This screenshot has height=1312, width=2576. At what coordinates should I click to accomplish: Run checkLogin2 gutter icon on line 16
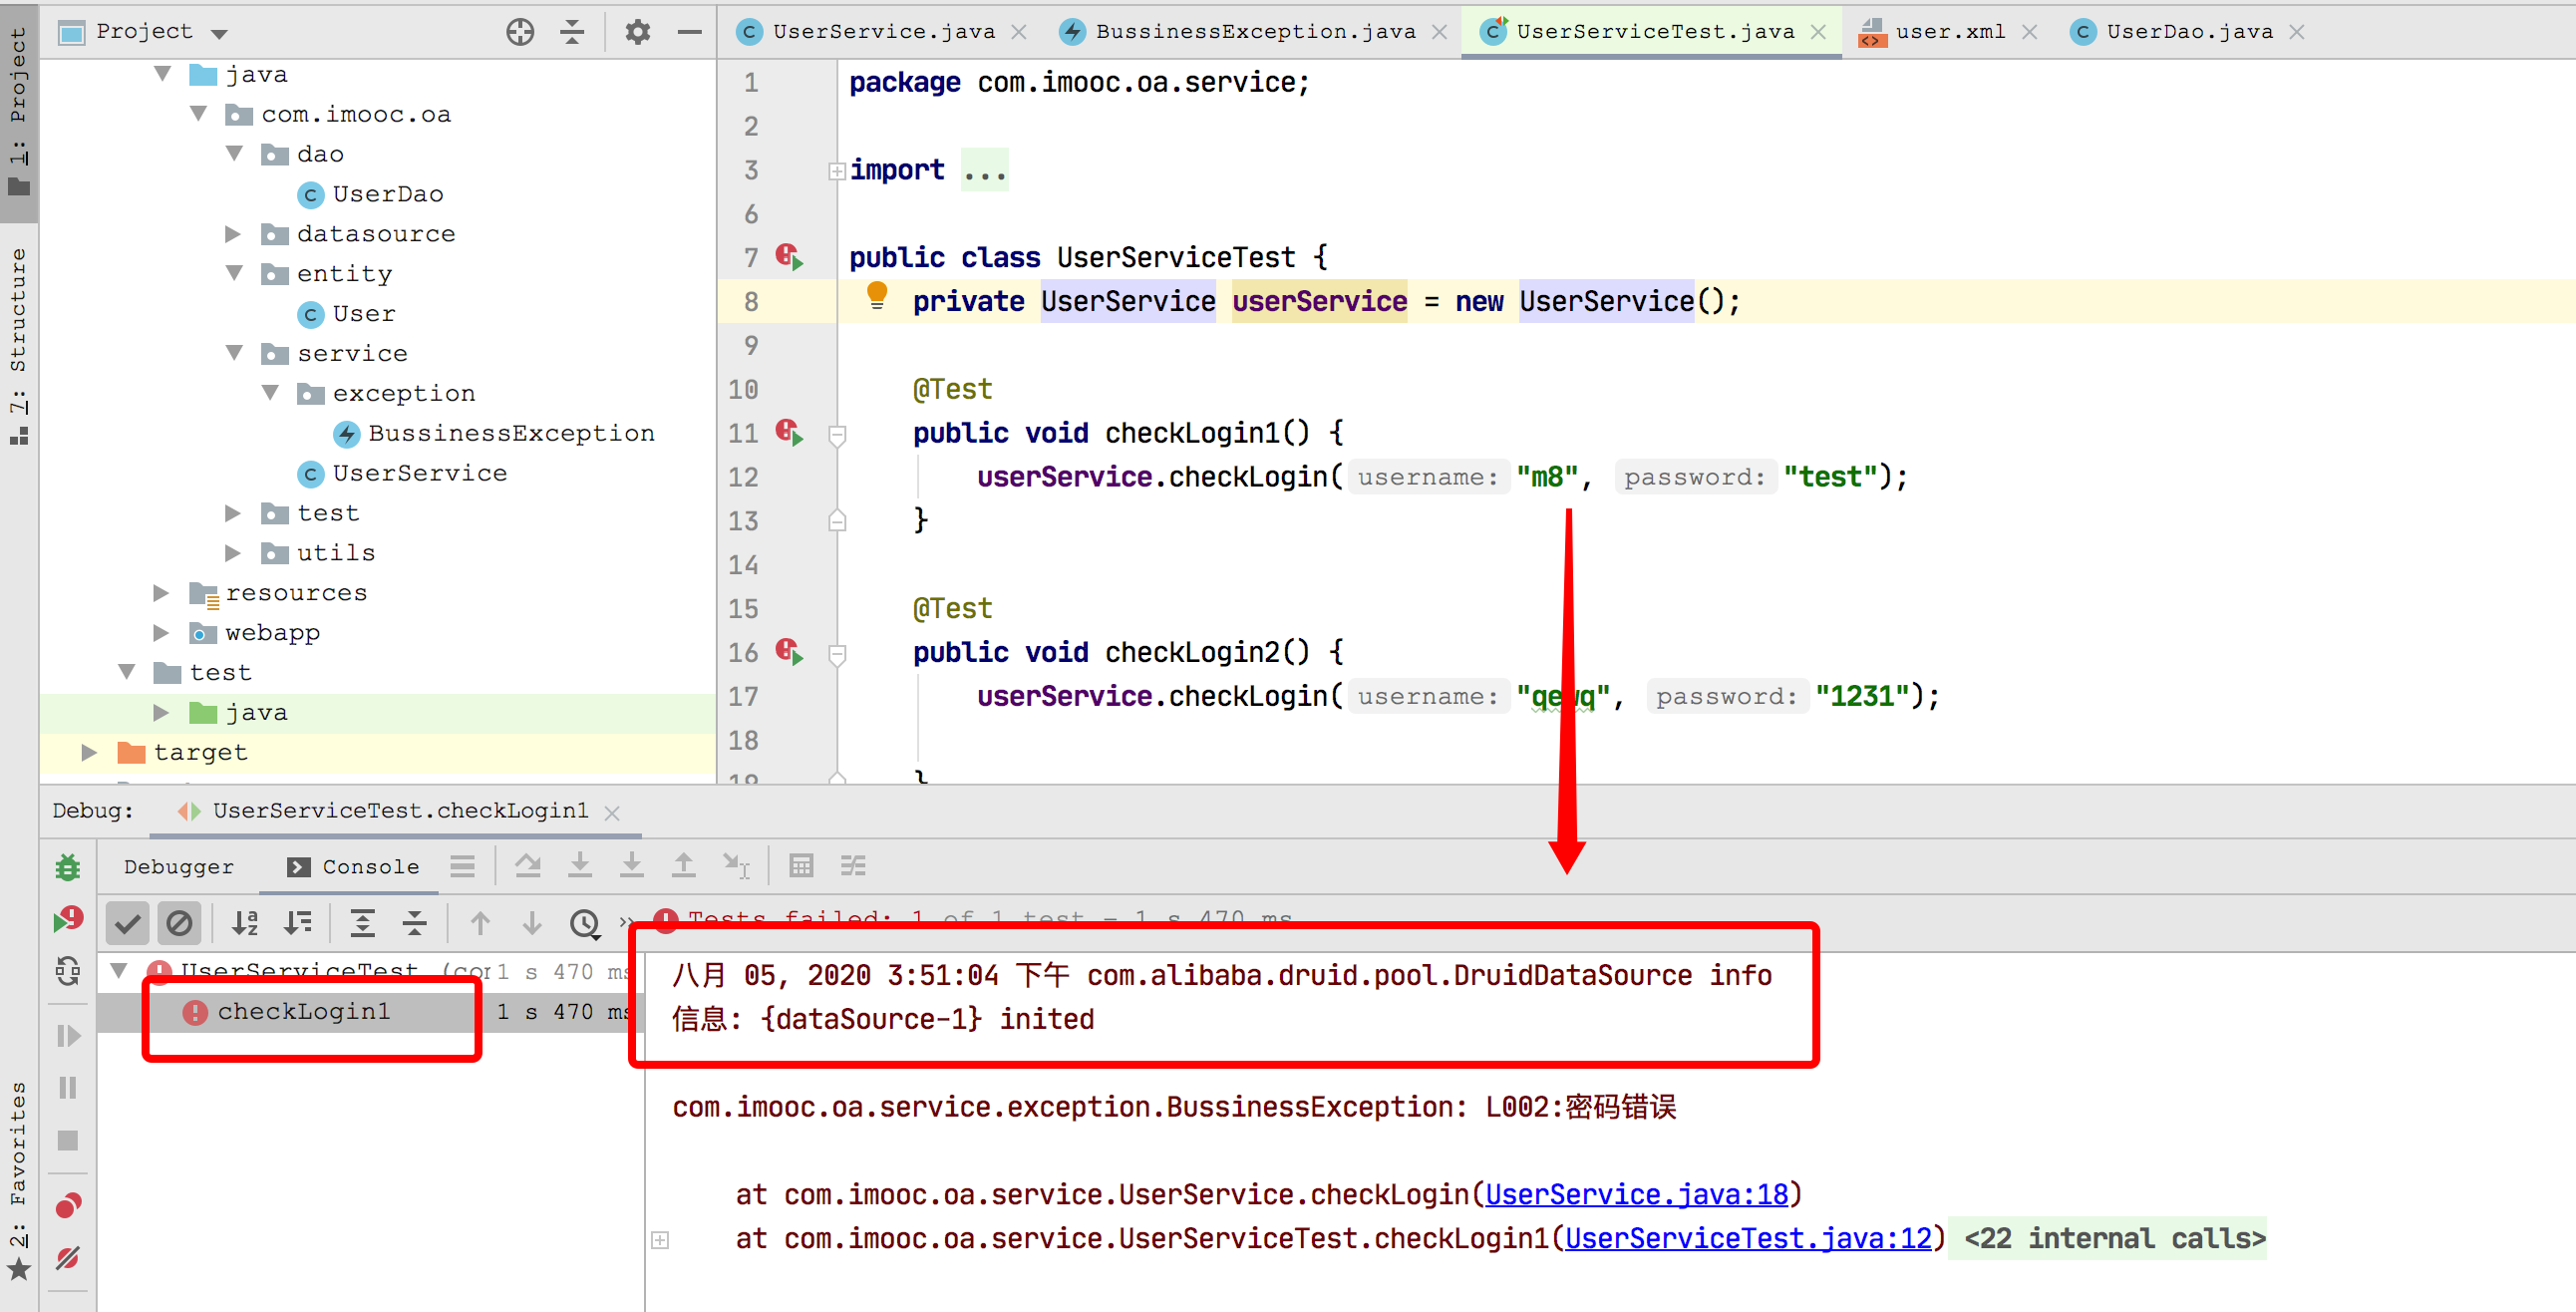pos(790,652)
